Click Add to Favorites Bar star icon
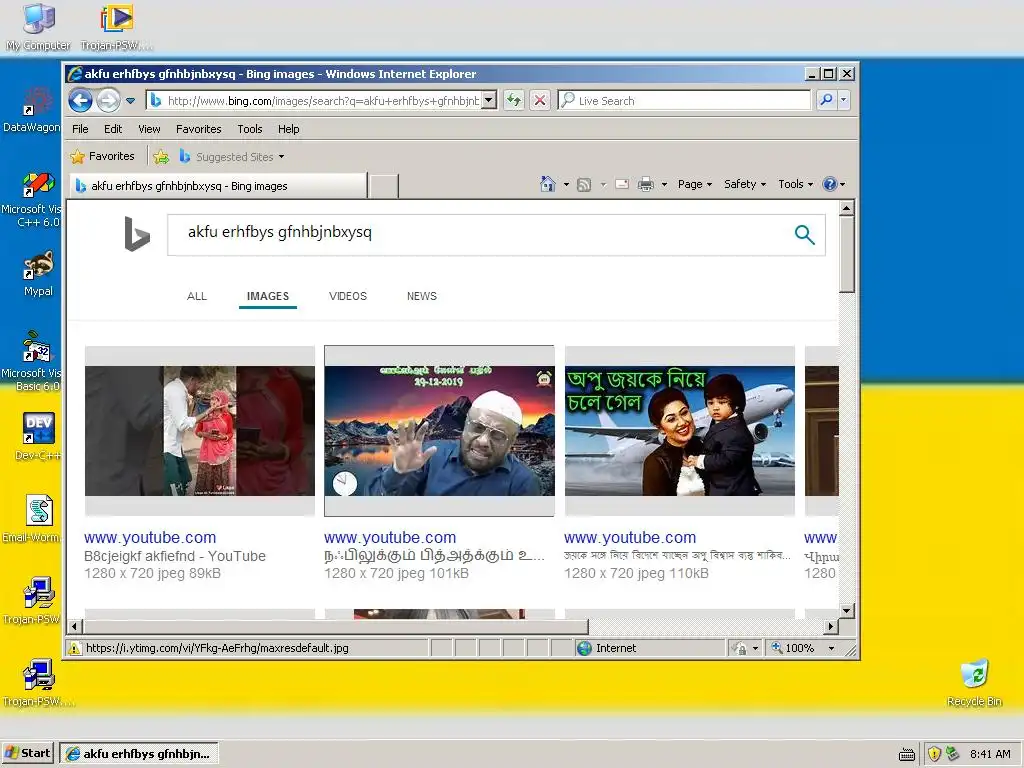The height and width of the screenshot is (768, 1024). point(161,157)
